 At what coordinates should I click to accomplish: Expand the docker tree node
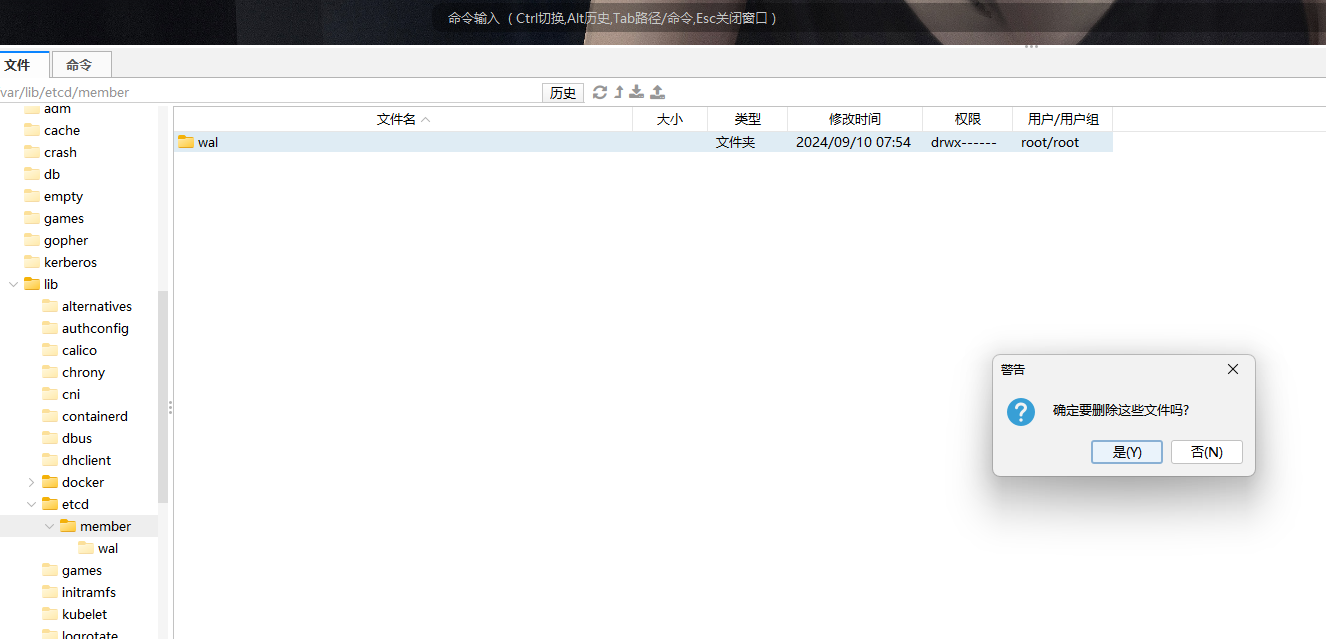coord(31,482)
